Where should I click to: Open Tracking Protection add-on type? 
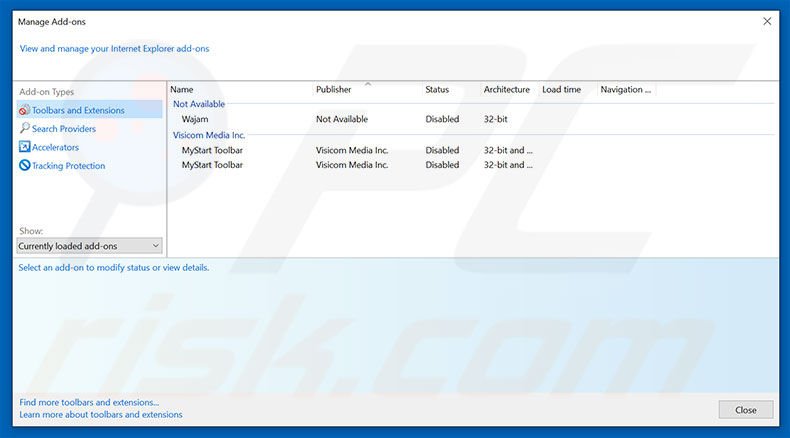[x=69, y=166]
